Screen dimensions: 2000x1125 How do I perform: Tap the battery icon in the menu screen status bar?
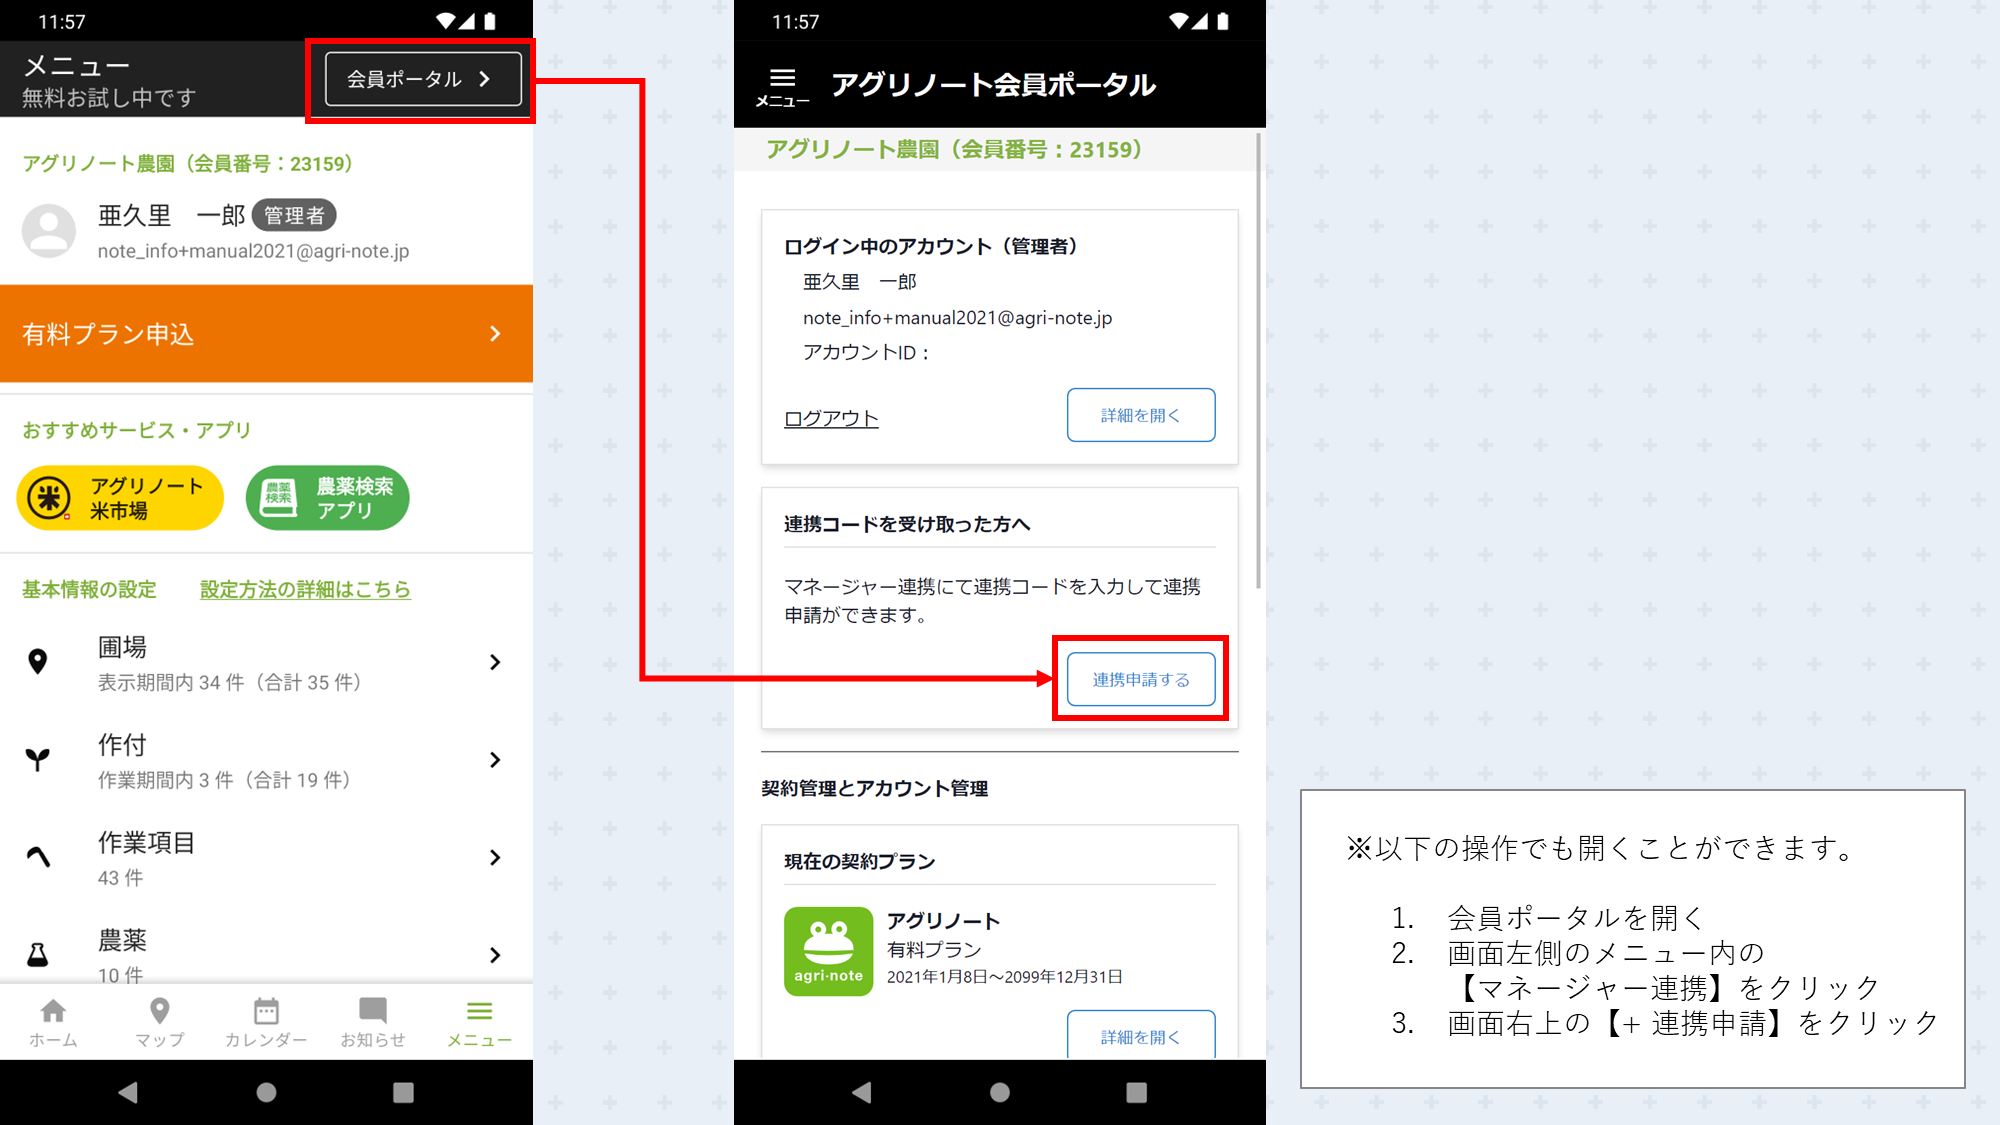[x=490, y=21]
